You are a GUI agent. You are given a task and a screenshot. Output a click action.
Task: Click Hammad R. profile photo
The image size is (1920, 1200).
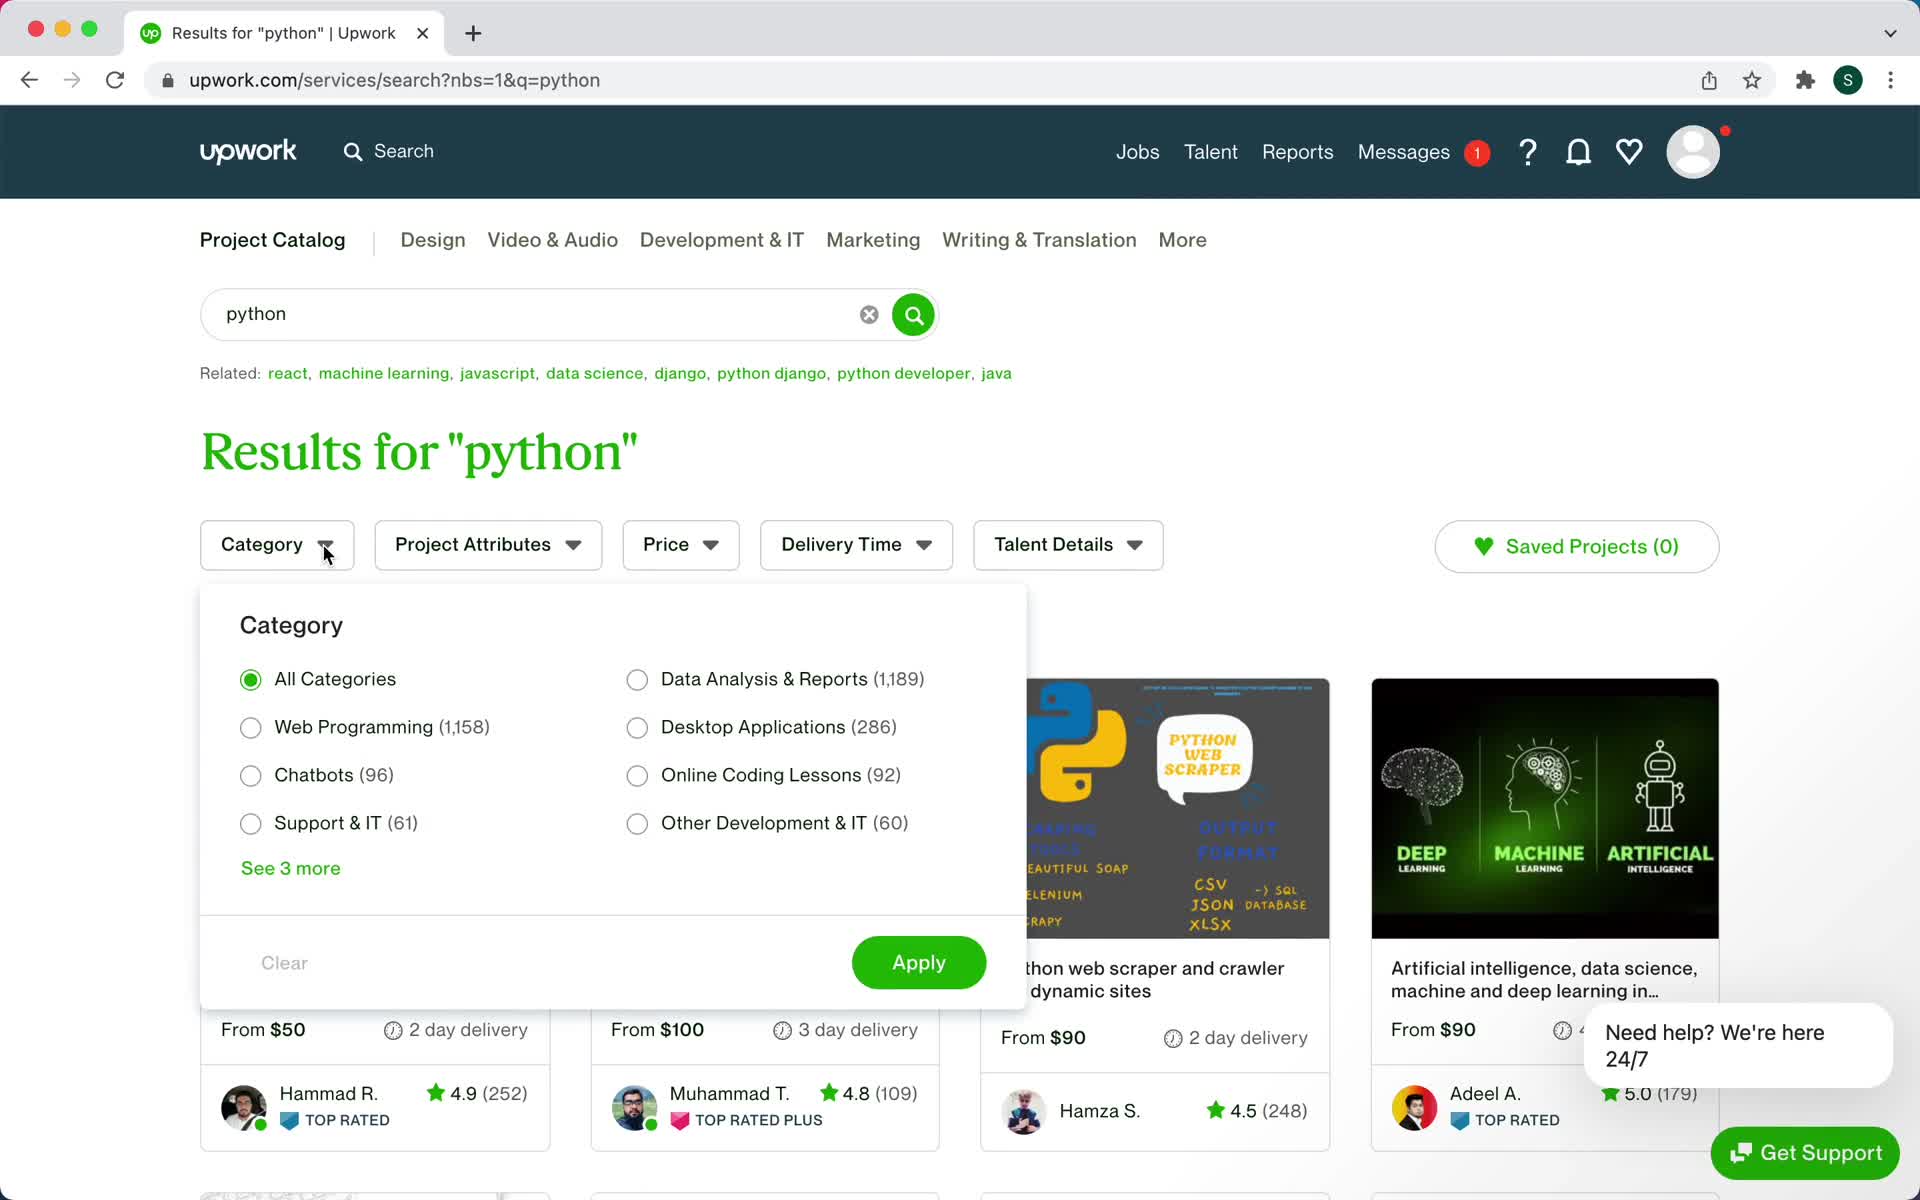(244, 1107)
